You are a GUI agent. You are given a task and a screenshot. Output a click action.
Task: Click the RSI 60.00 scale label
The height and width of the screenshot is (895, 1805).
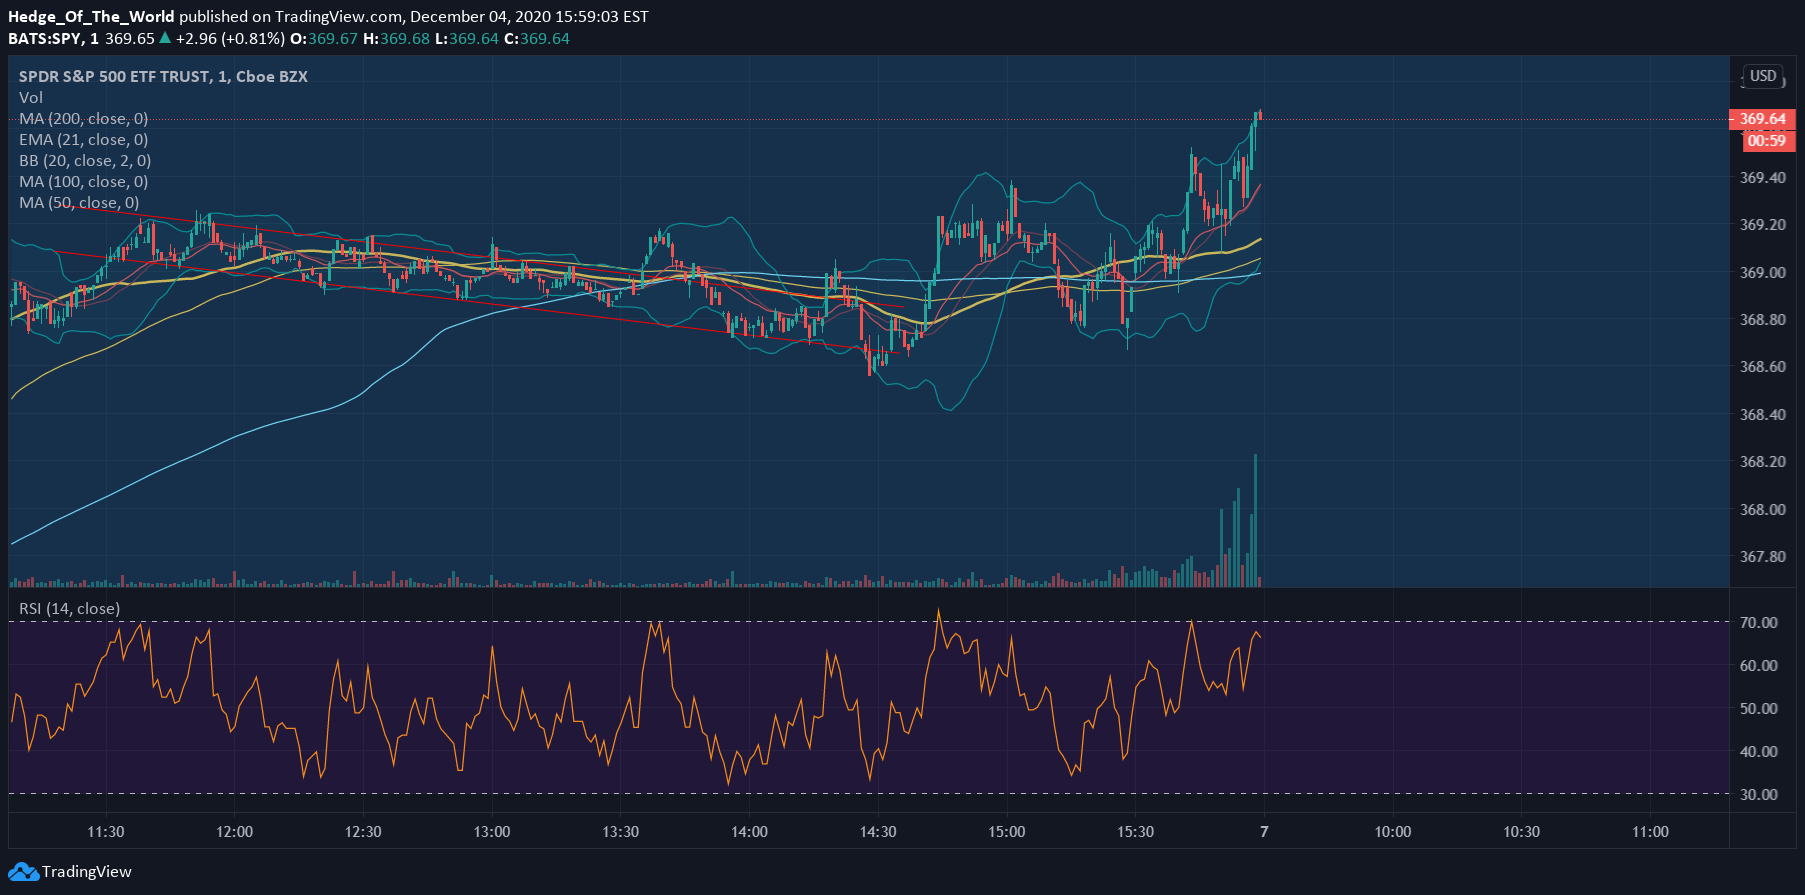(1759, 665)
